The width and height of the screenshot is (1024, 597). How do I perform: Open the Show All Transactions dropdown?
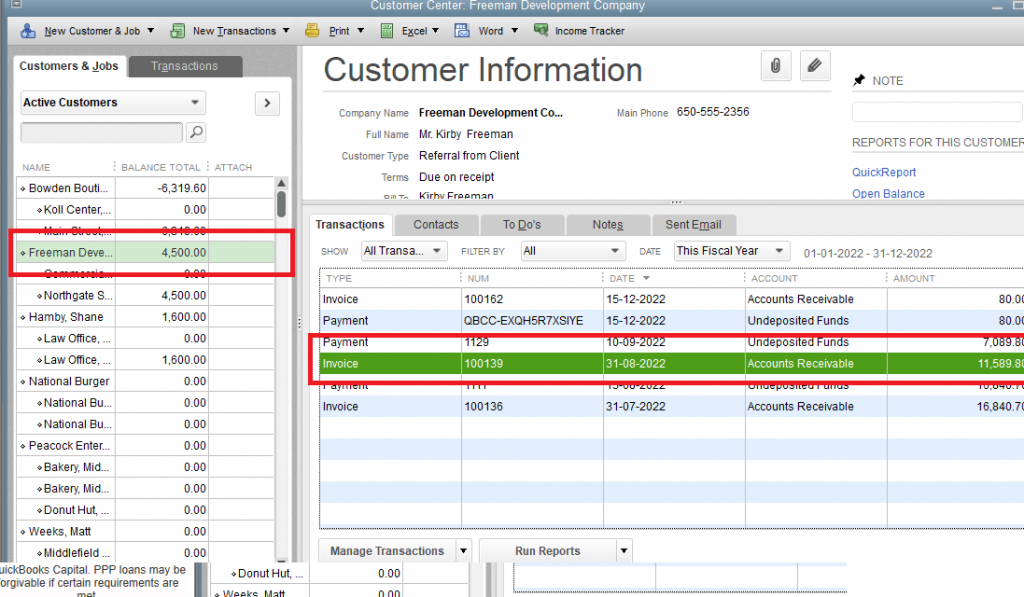pos(403,251)
